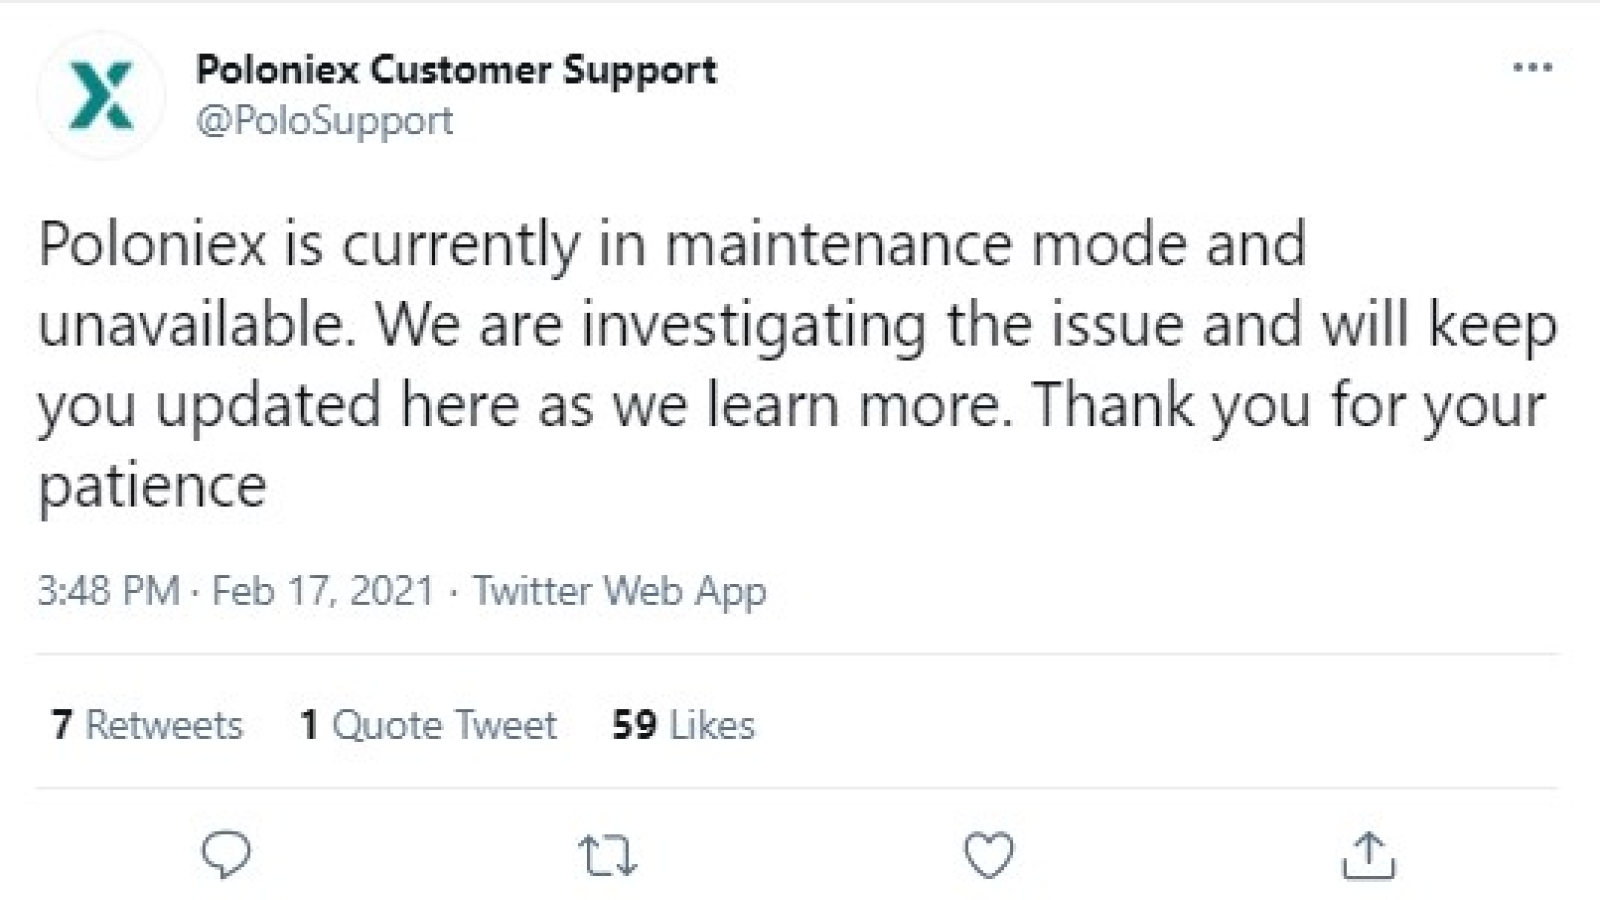Image resolution: width=1600 pixels, height=900 pixels.
Task: Click the word 'maintenance' in tweet text
Action: click(839, 244)
